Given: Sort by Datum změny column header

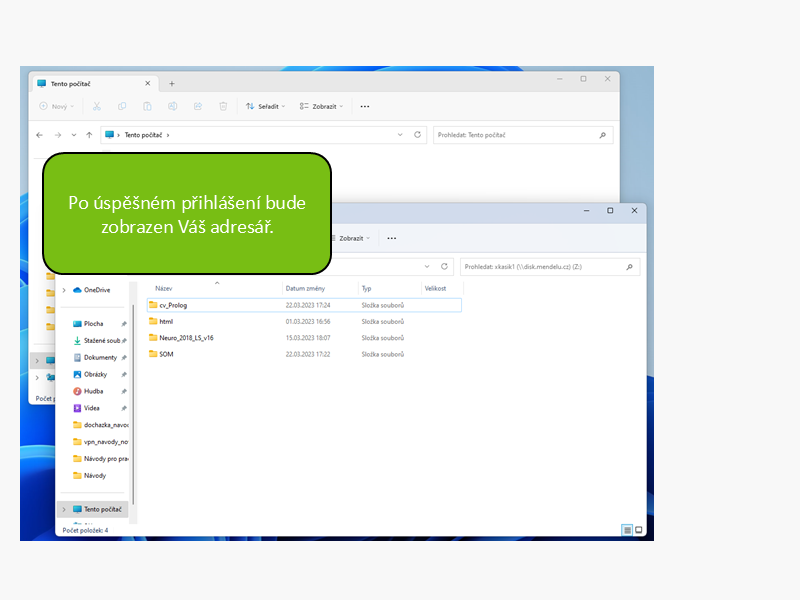Looking at the screenshot, I should [303, 288].
